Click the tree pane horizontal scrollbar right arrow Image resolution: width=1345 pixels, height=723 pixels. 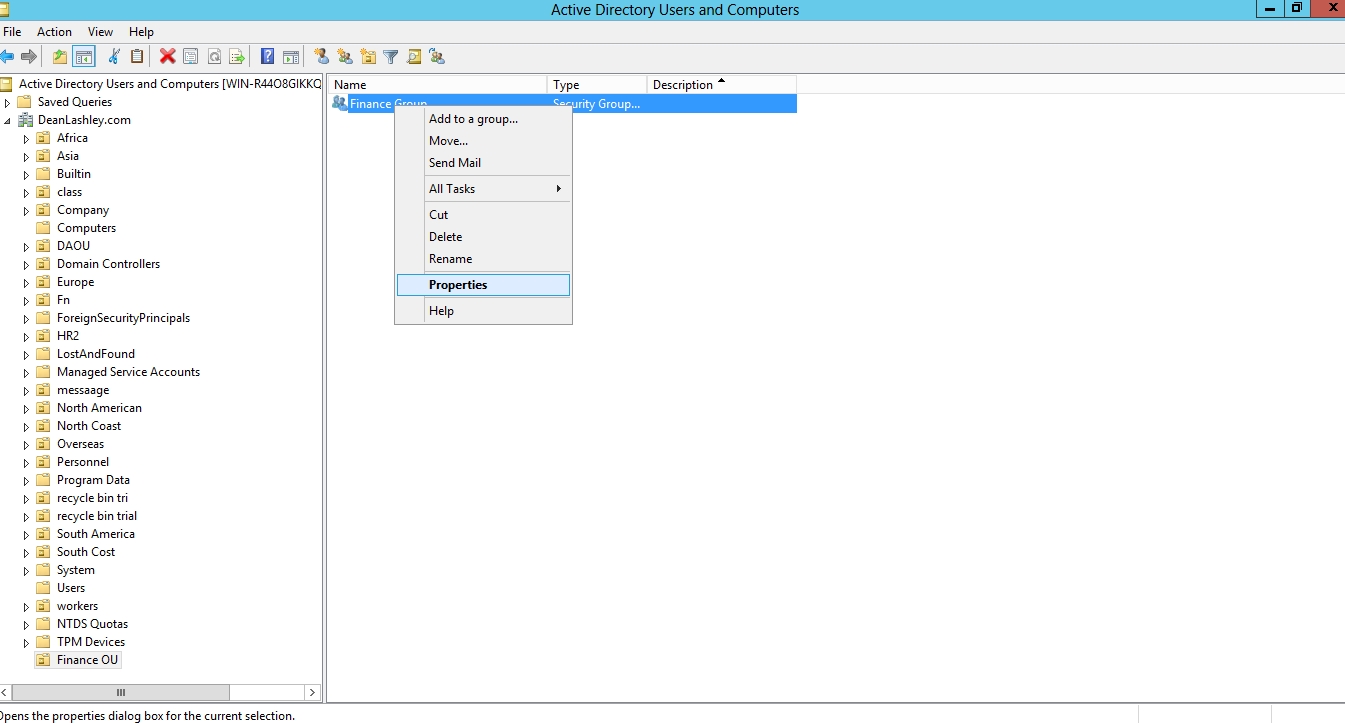pyautogui.click(x=312, y=692)
